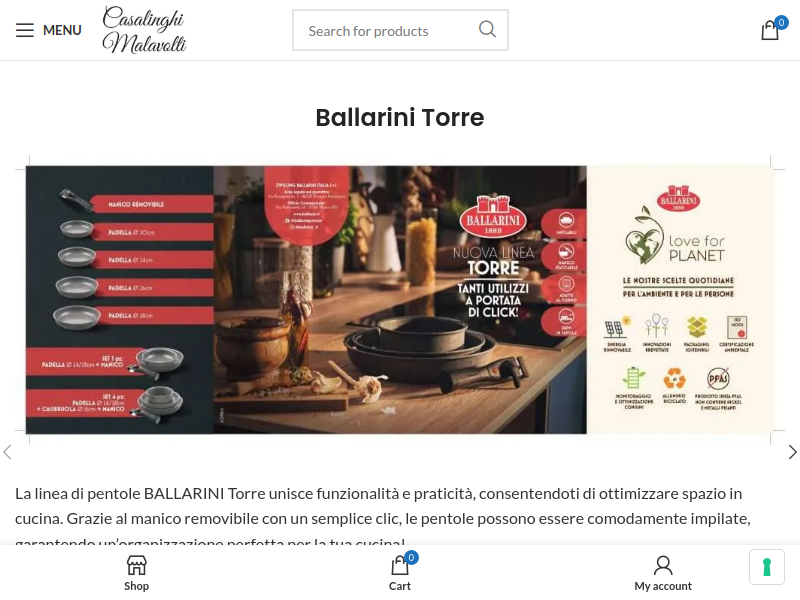Click the MENU text label
800x600 pixels.
tap(62, 30)
